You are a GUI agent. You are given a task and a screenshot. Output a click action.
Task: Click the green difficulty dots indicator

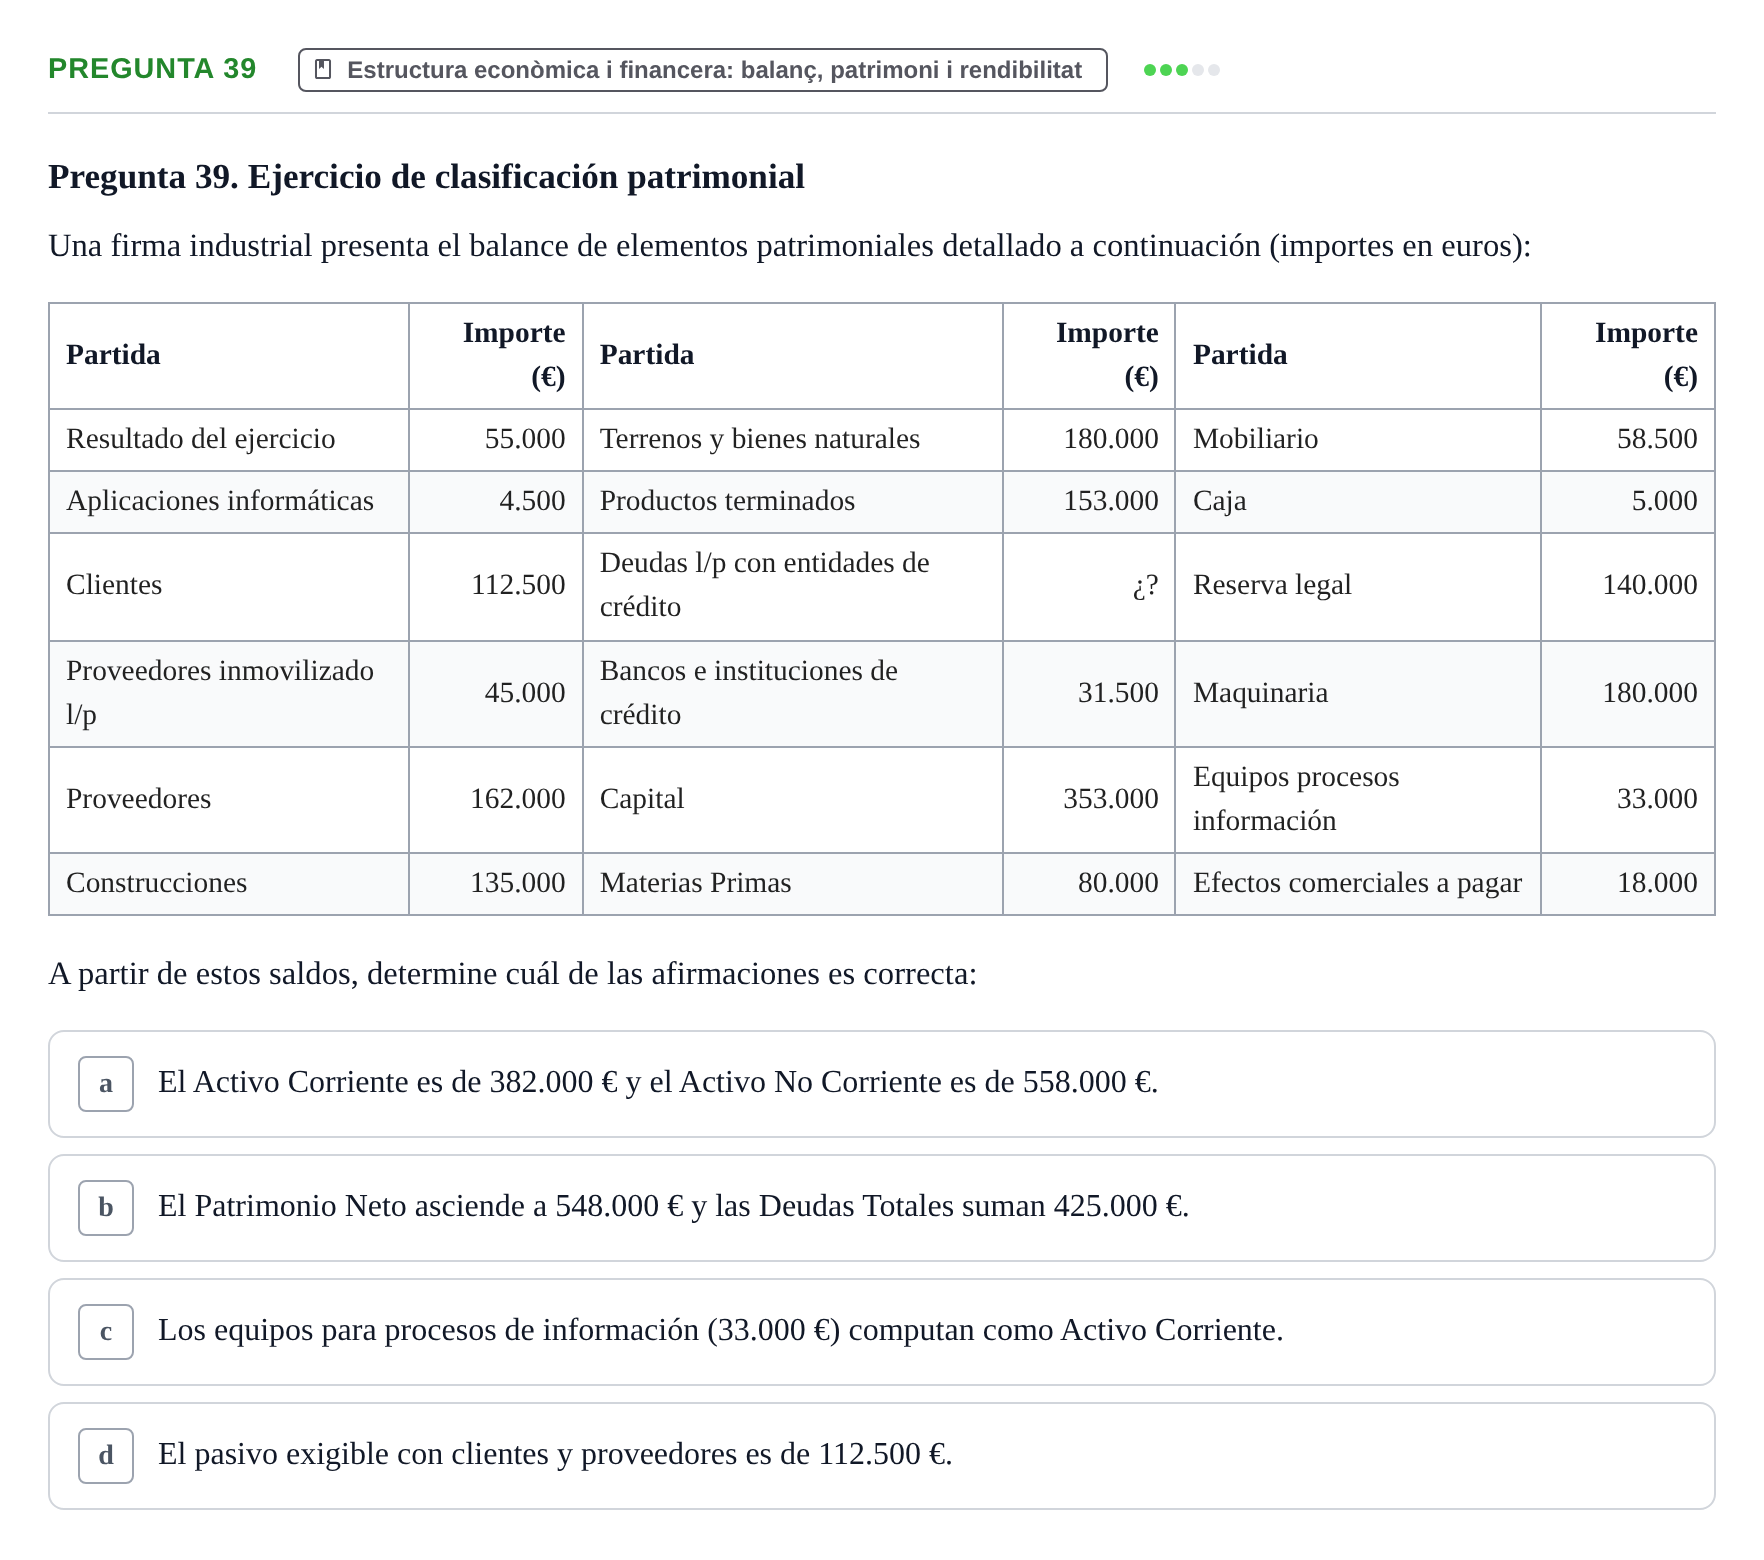click(1181, 70)
